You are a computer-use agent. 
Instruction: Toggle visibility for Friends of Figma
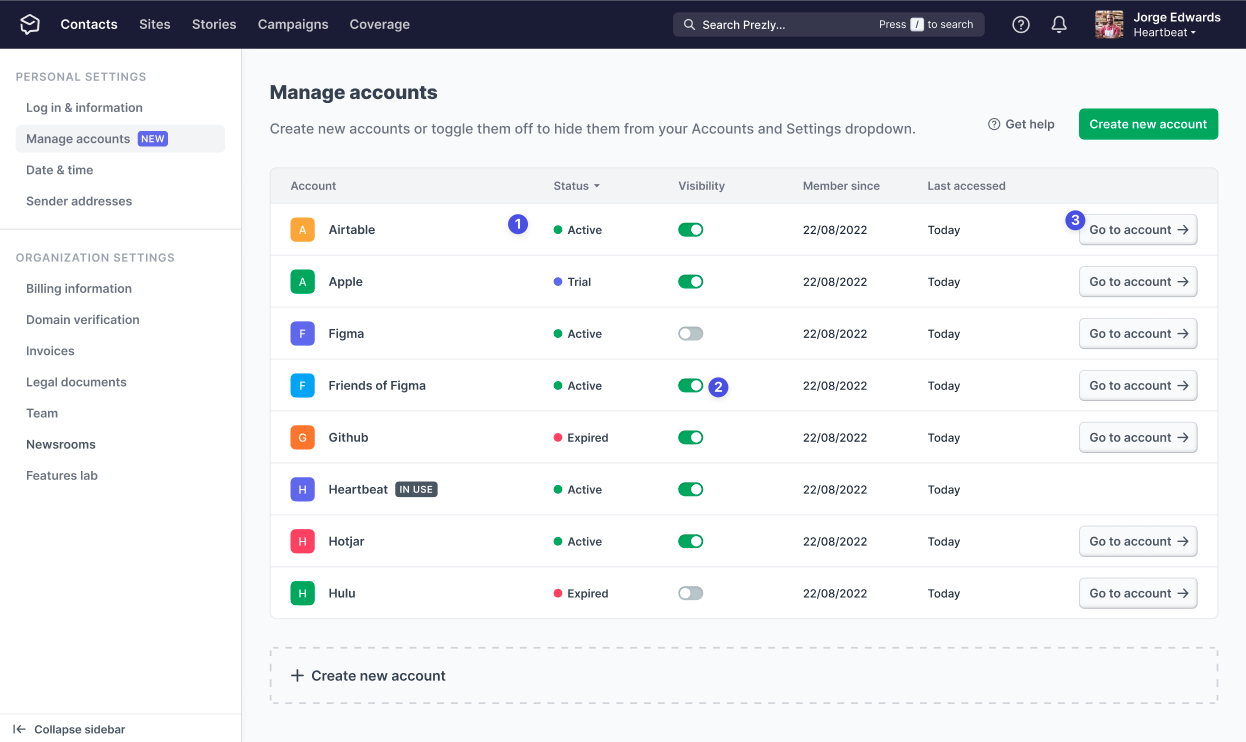coord(691,386)
